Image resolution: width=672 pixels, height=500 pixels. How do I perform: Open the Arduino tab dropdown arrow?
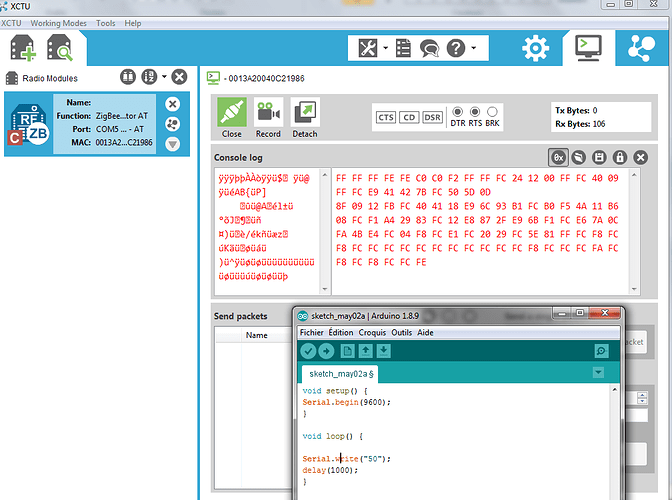tap(598, 372)
